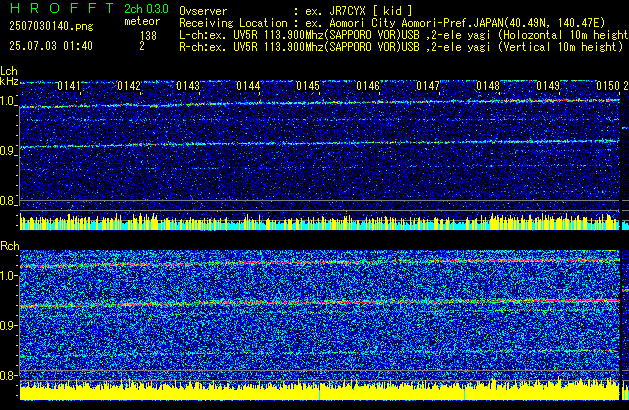Image resolution: width=629 pixels, height=410 pixels.
Task: Click the HROFFT title text
Action: [x=62, y=8]
